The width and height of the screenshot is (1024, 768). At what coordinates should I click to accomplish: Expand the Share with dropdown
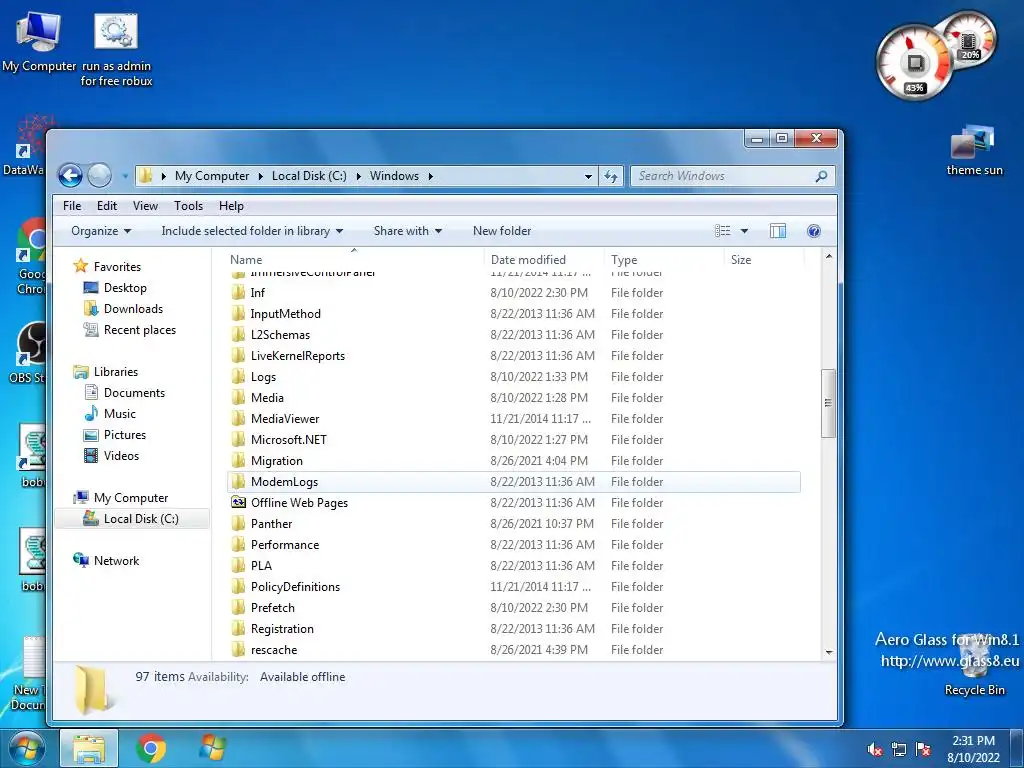coord(408,231)
